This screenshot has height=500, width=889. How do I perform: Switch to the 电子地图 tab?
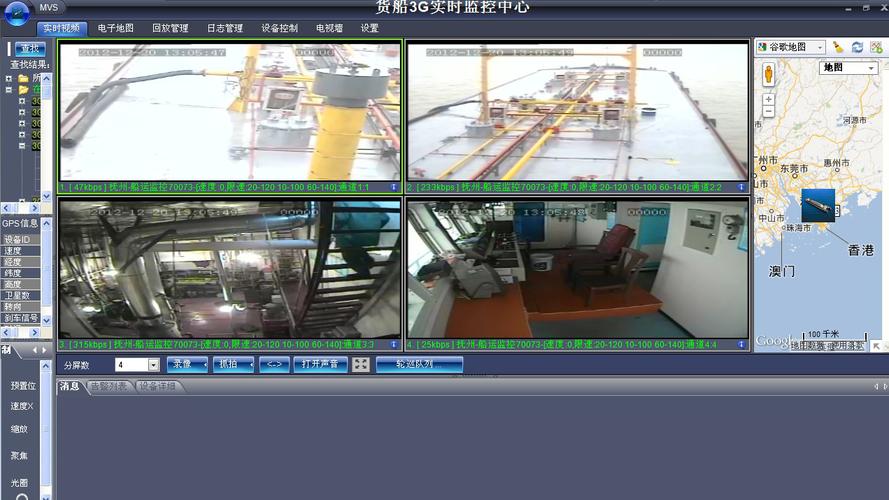coord(116,29)
